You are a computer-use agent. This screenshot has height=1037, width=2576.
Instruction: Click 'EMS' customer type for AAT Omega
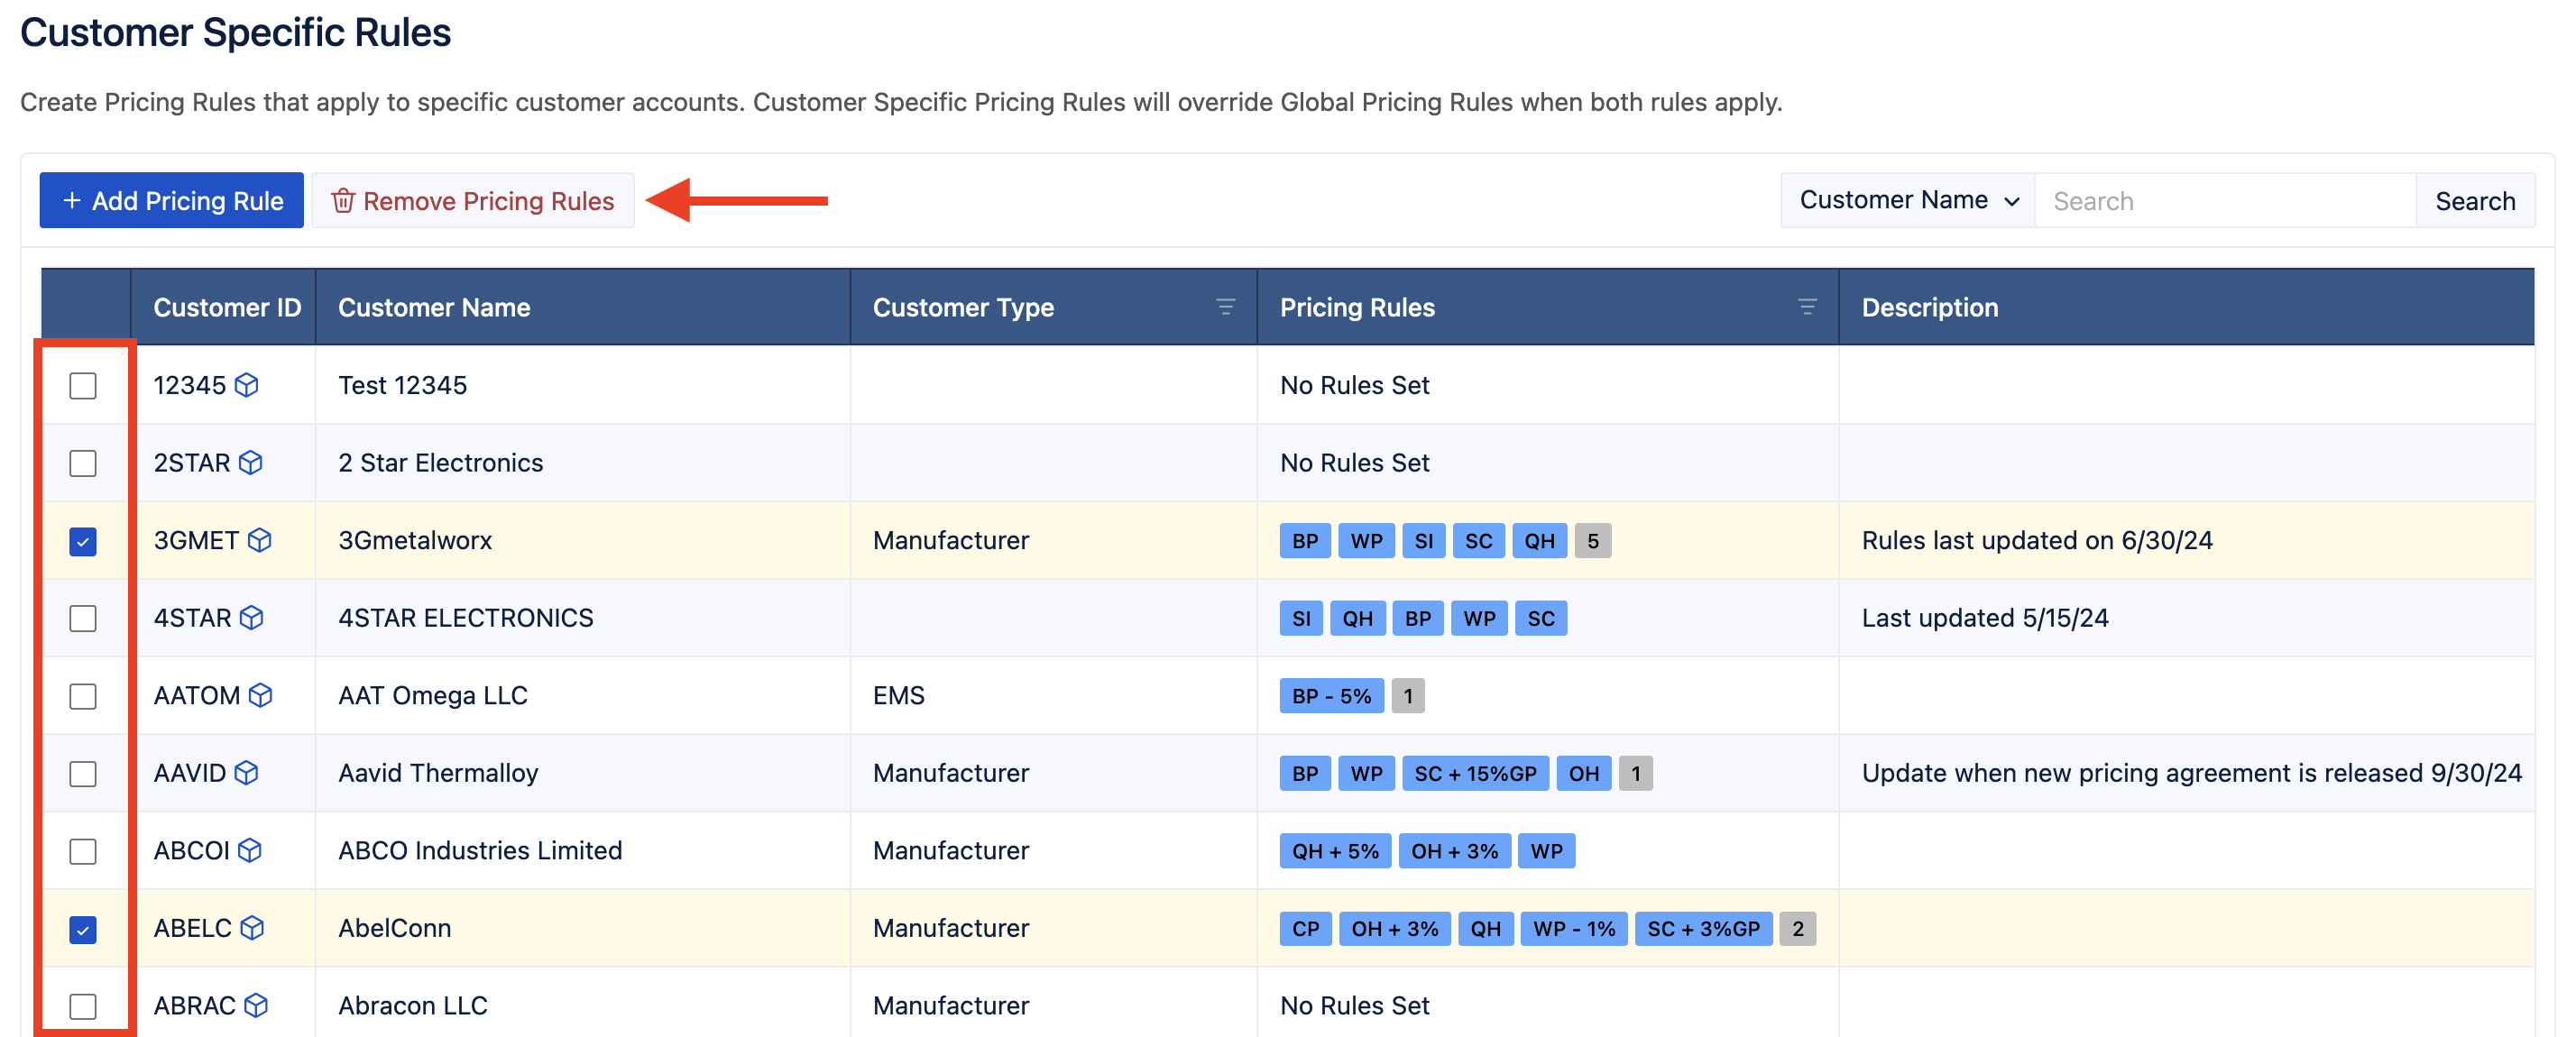point(898,695)
